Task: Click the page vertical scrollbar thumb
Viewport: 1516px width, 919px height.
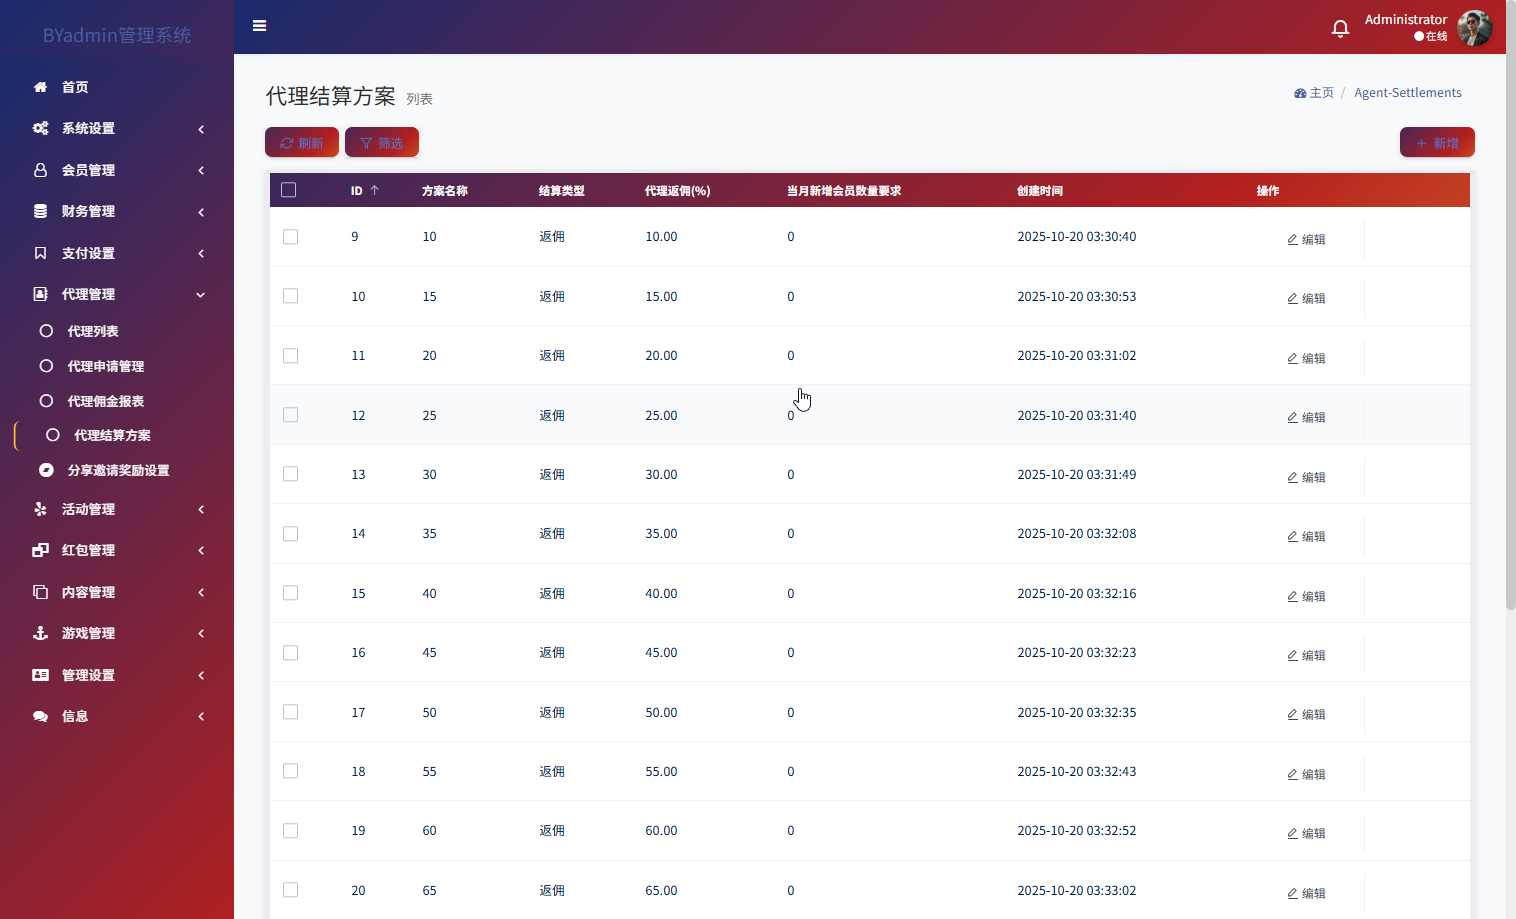Action: (1511, 305)
